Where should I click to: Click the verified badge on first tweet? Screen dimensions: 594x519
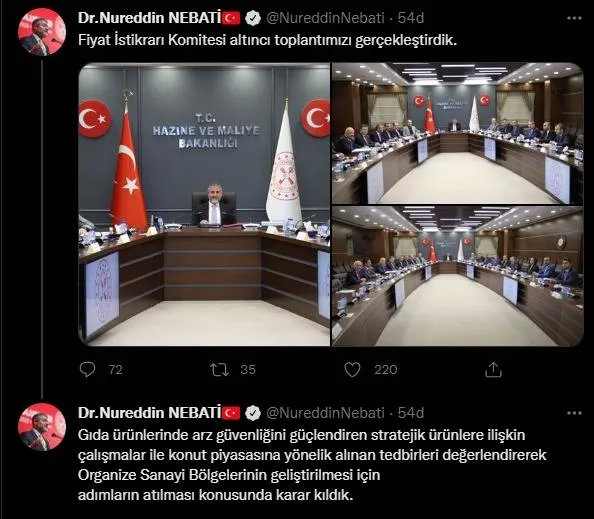pyautogui.click(x=253, y=18)
